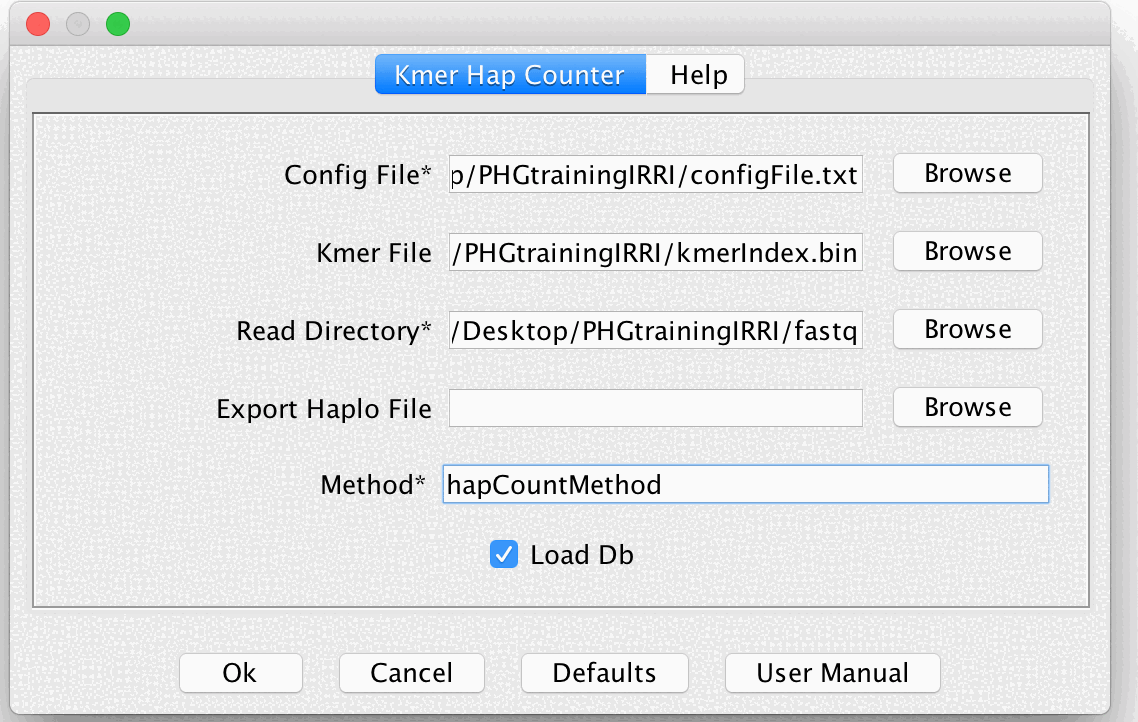Click the green zoom window button
The width and height of the screenshot is (1138, 722).
pos(117,23)
